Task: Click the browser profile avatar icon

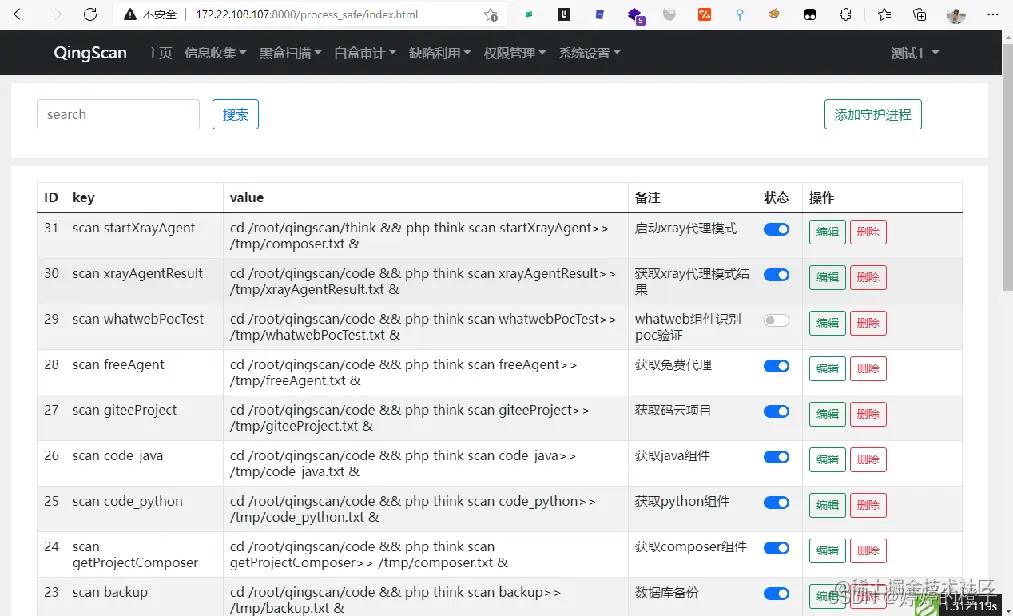Action: tap(953, 16)
